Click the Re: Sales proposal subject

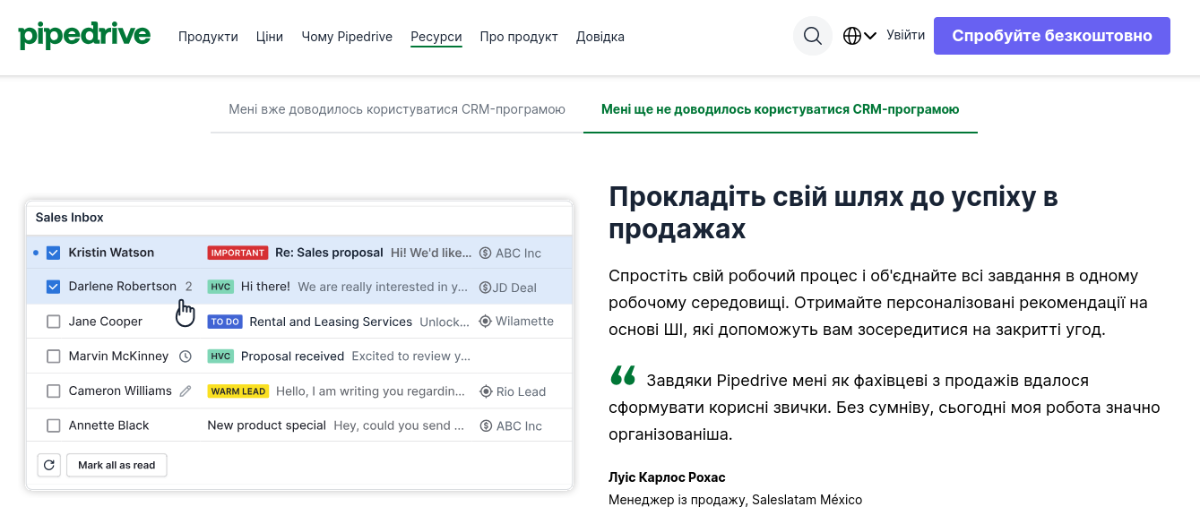pos(329,252)
